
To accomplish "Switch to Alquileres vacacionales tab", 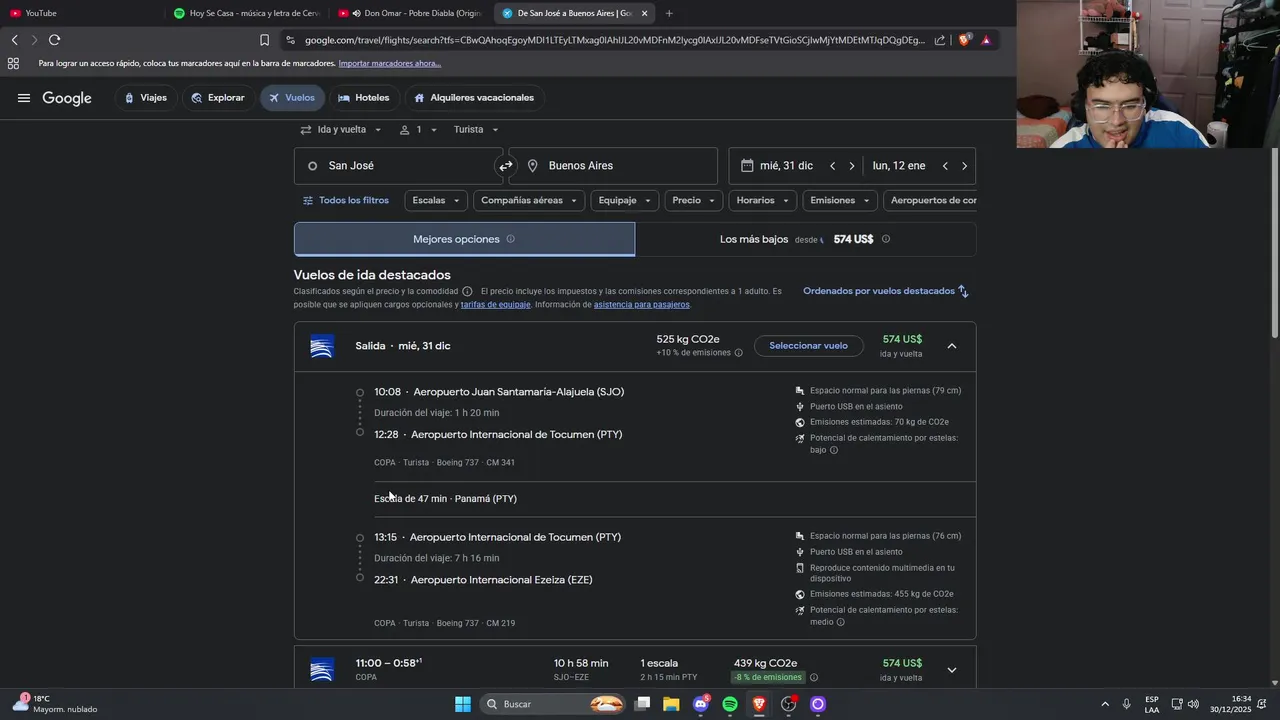I will click(474, 98).
